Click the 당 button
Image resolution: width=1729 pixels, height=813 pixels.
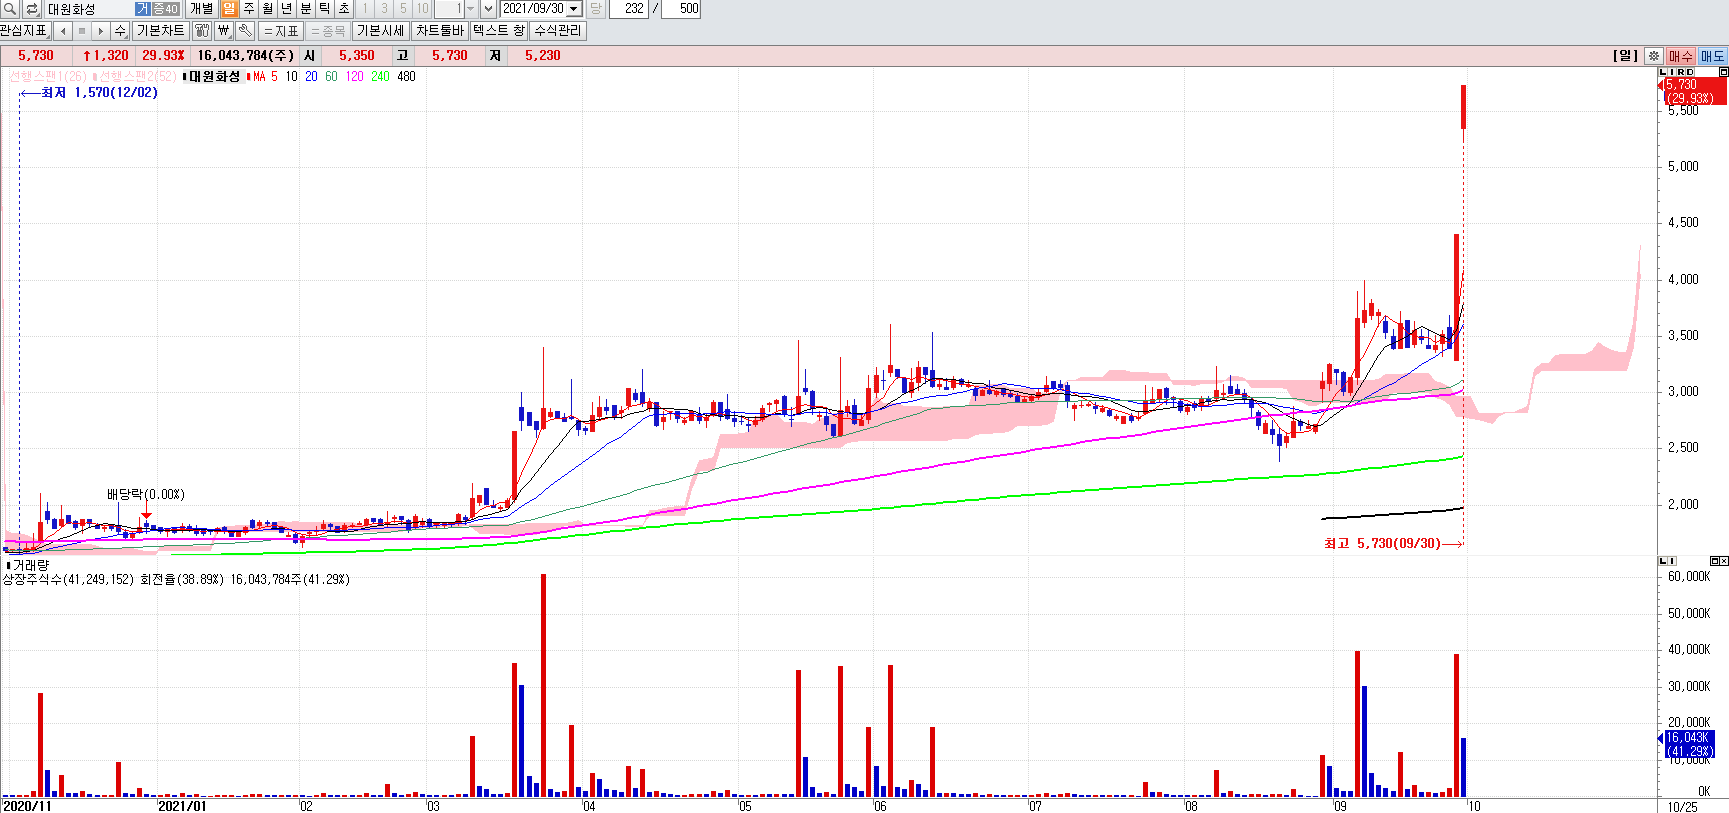click(x=596, y=9)
